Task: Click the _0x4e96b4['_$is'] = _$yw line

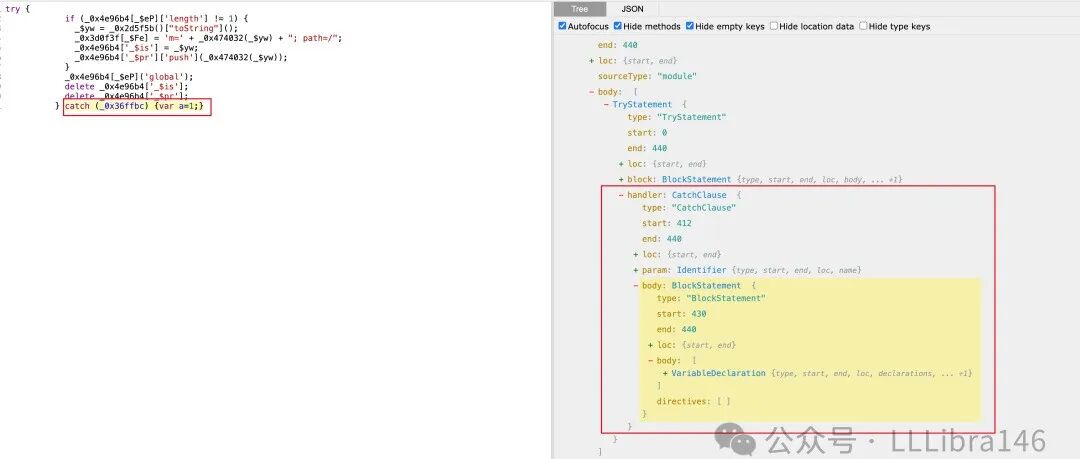Action: (136, 48)
